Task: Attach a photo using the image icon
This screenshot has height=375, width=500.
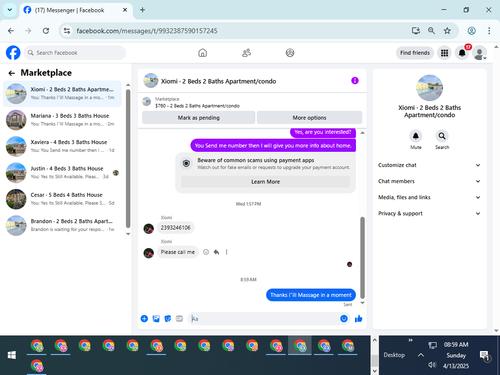Action: coord(156,319)
